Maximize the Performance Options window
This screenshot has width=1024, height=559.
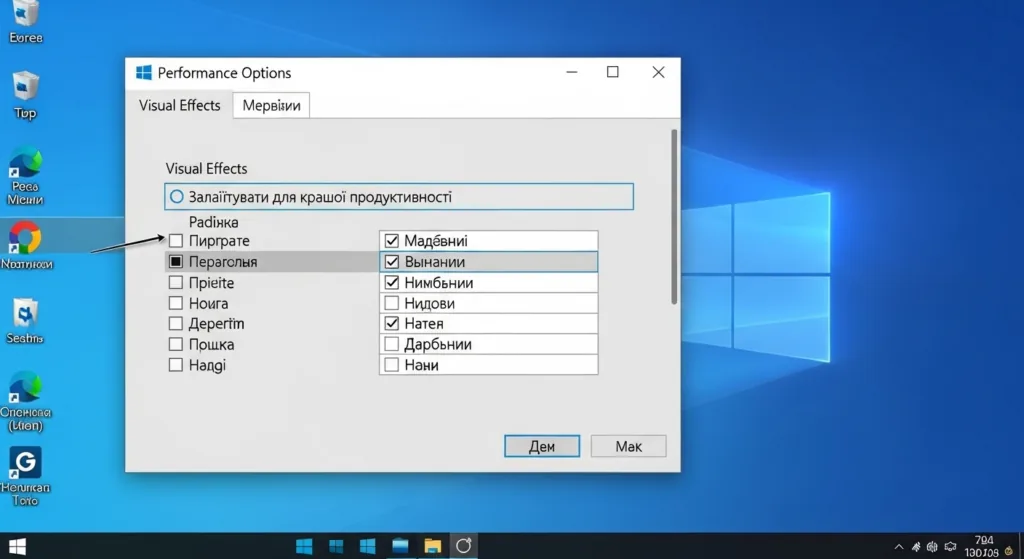613,72
